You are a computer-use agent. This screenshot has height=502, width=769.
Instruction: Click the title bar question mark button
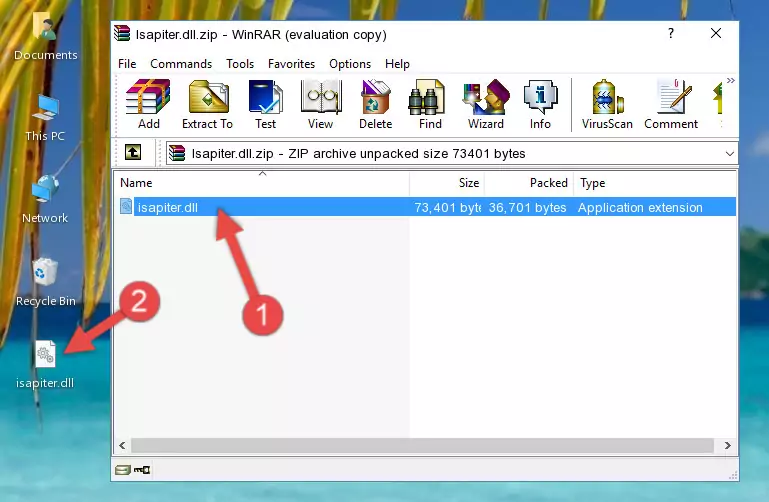670,33
